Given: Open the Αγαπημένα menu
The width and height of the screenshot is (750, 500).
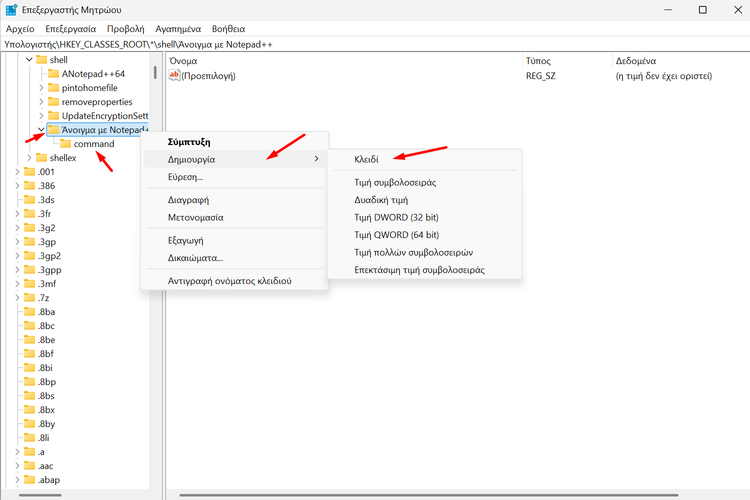Looking at the screenshot, I should coord(177,29).
